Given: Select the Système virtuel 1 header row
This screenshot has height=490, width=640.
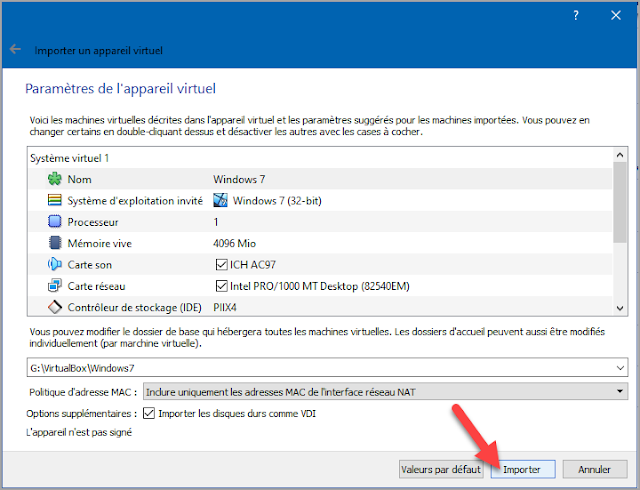Looking at the screenshot, I should [320, 158].
